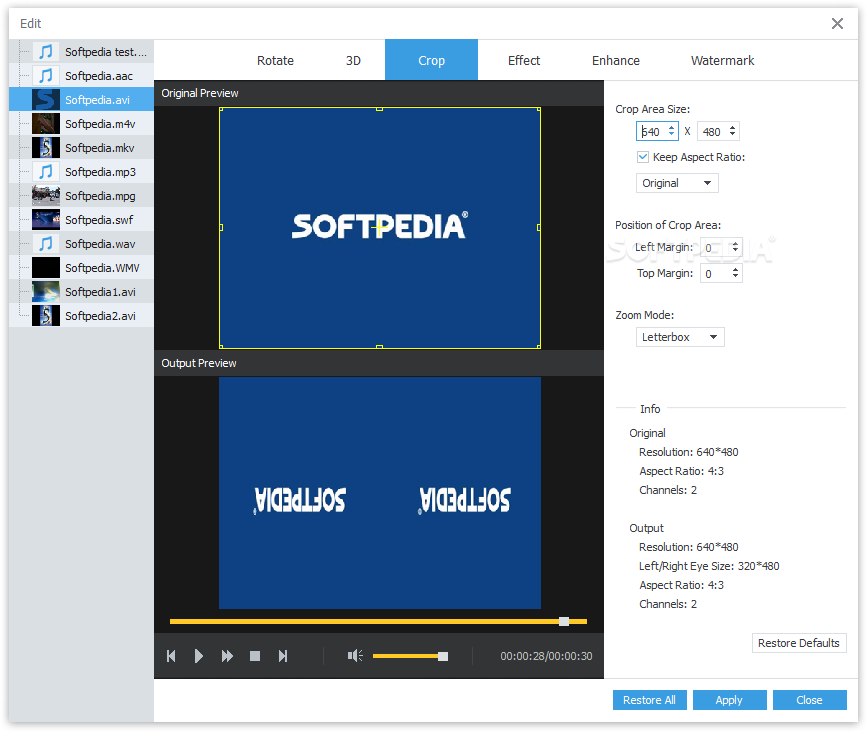Click the Close button
The image size is (867, 732).
click(809, 700)
